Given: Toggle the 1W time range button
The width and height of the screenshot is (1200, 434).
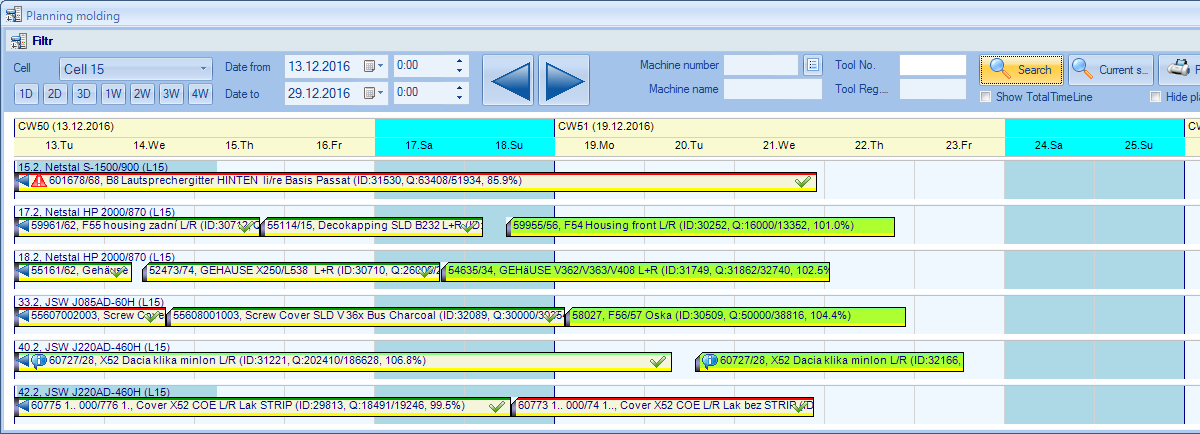Looking at the screenshot, I should [114, 94].
